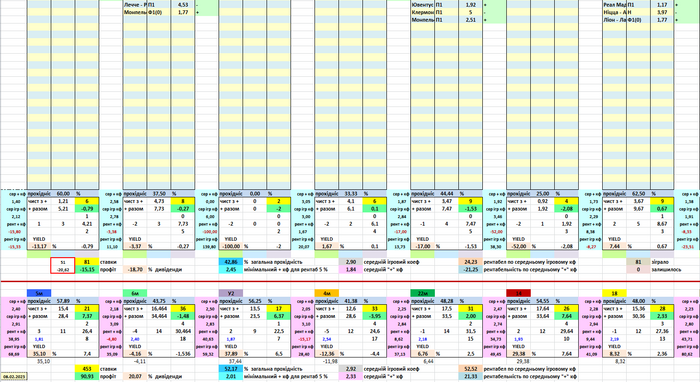The width and height of the screenshot is (700, 382).
Task: Select the 62,50 pass-rate cell
Action: (638, 194)
